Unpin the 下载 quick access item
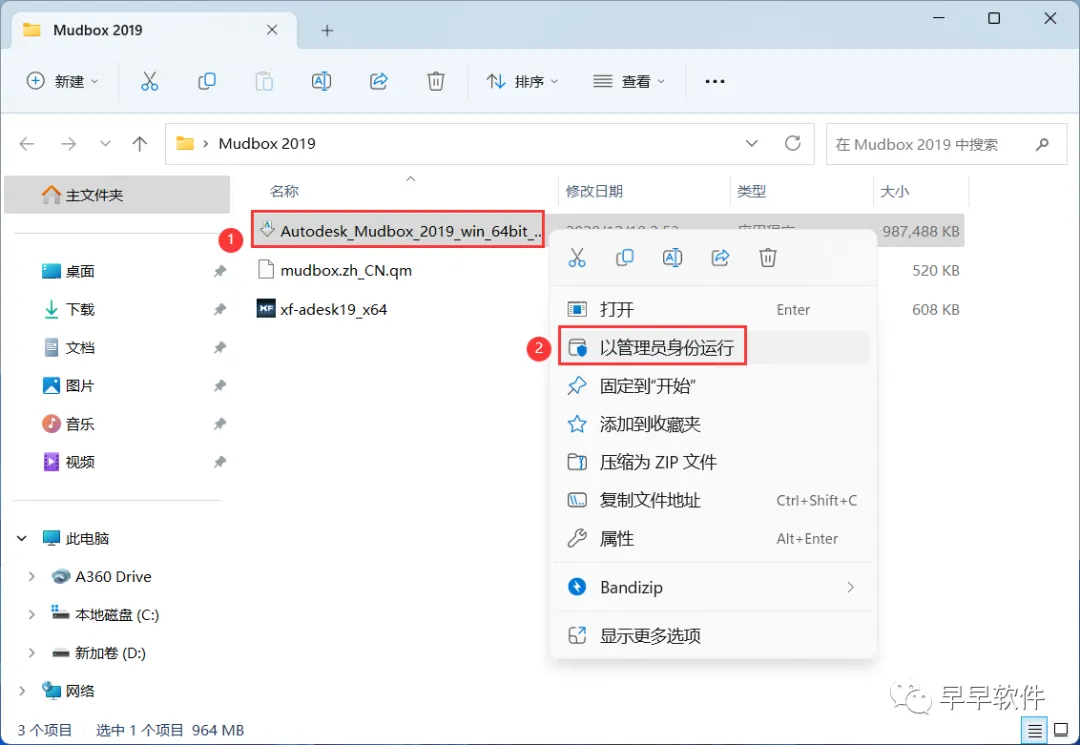 pos(220,309)
